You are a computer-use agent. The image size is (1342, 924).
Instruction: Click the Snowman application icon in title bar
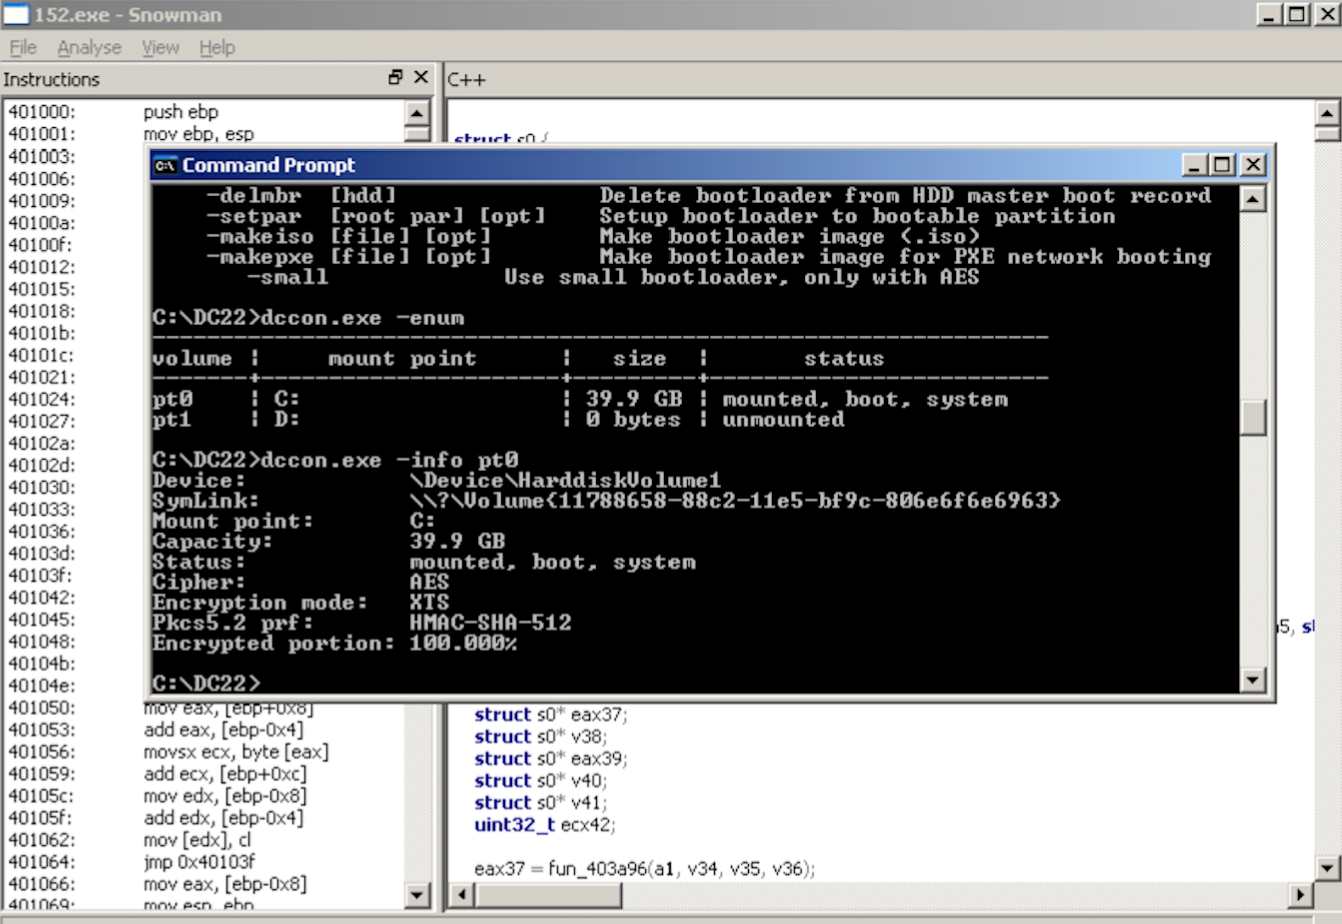click(x=16, y=14)
